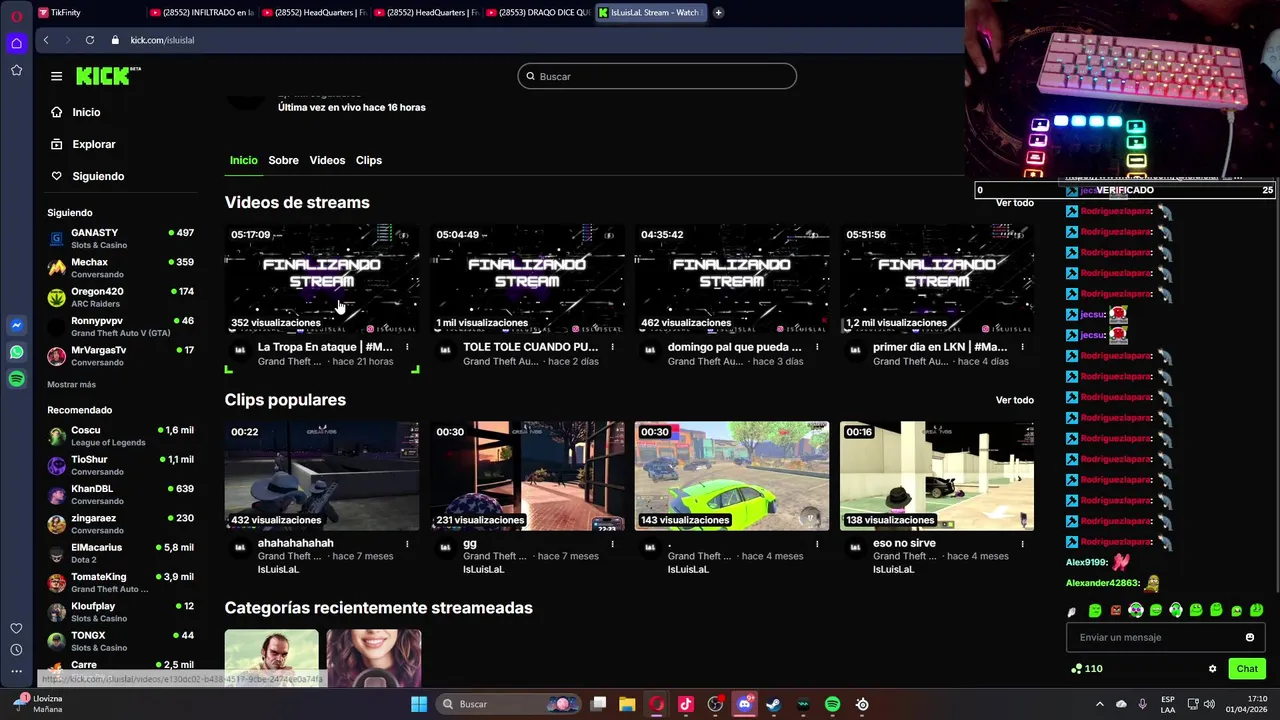Open the 00:30 green car clip thumbnail
Viewport: 1280px width, 720px height.
[x=732, y=476]
